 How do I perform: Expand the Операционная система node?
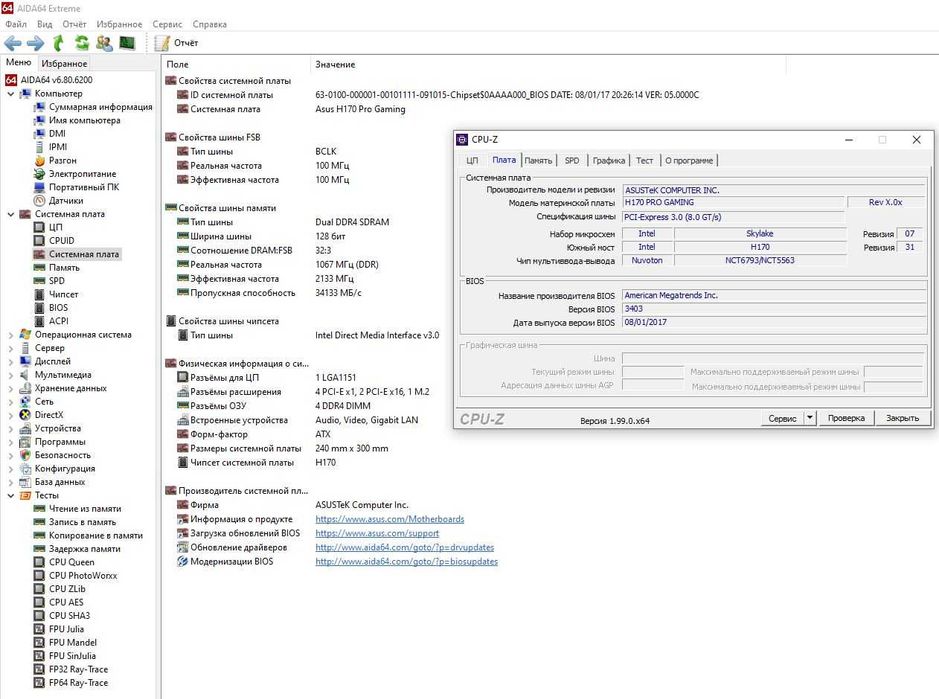11,335
